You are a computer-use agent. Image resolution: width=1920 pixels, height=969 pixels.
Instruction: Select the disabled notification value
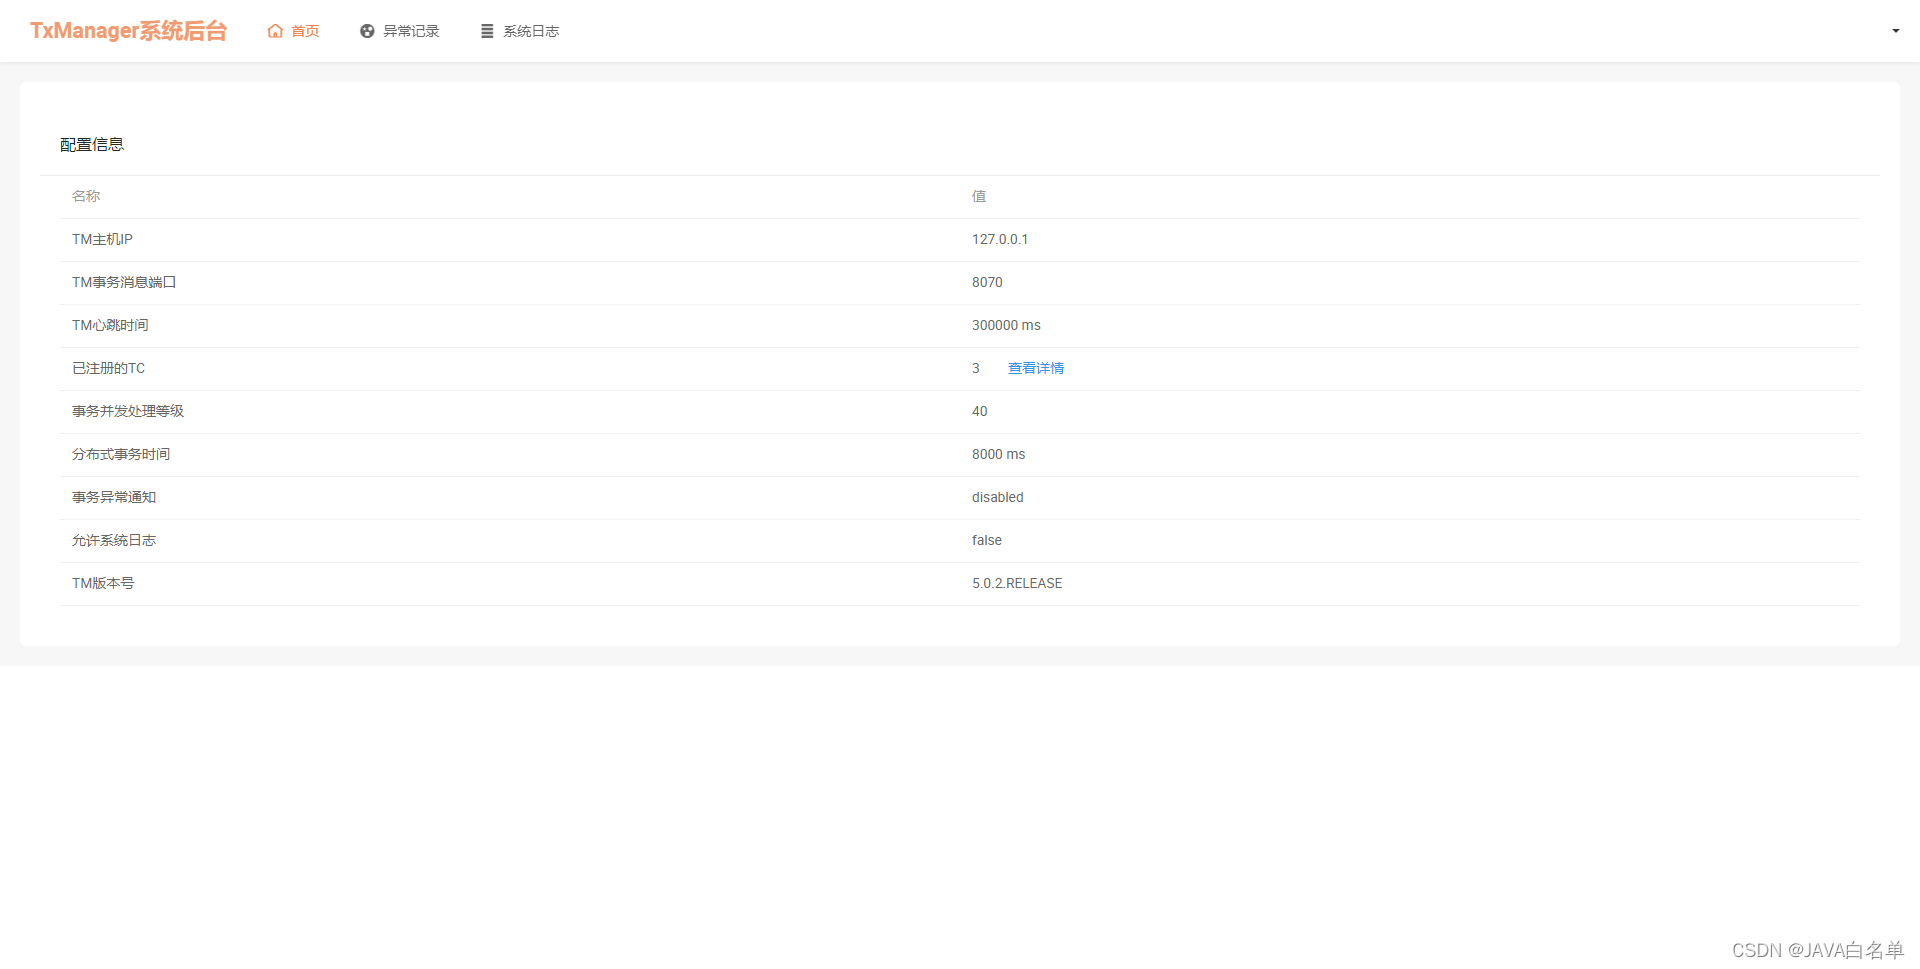(x=998, y=497)
